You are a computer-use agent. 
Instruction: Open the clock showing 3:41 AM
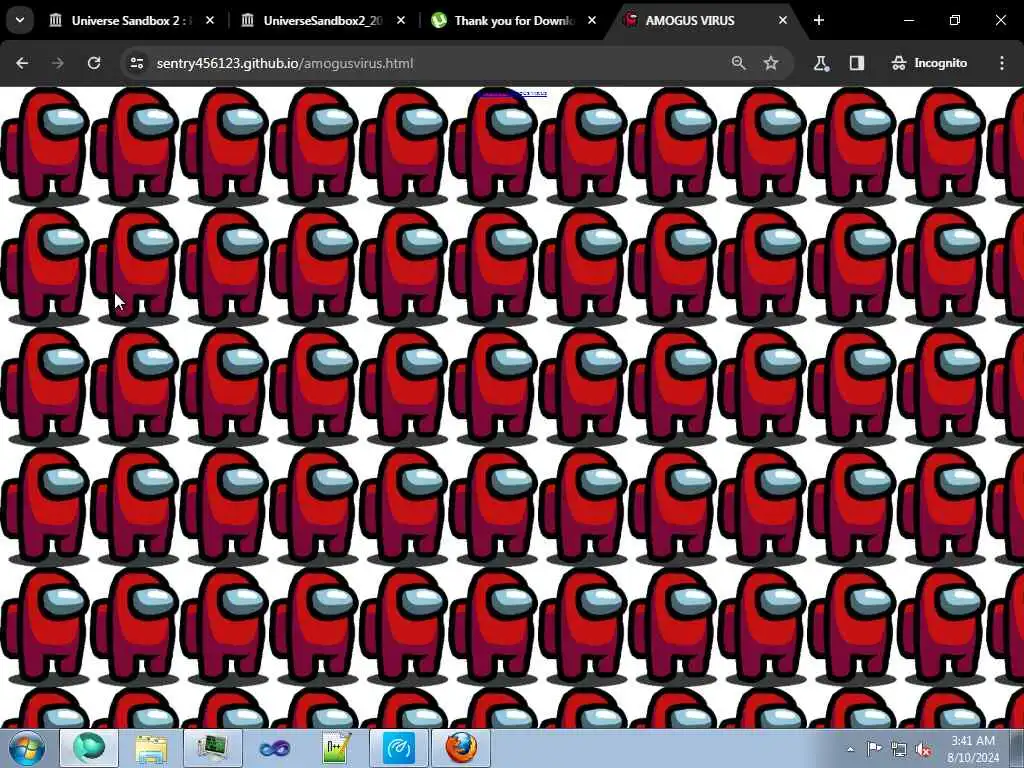(x=973, y=749)
